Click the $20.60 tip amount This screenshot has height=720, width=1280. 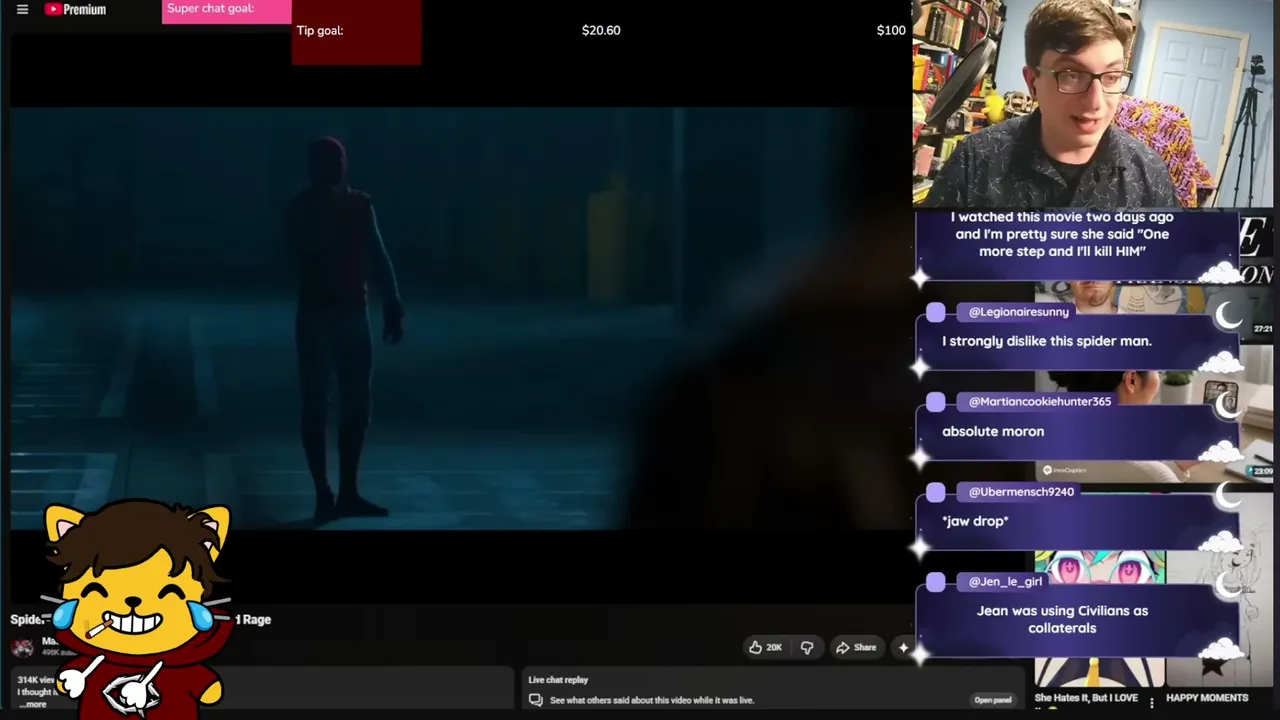point(601,30)
